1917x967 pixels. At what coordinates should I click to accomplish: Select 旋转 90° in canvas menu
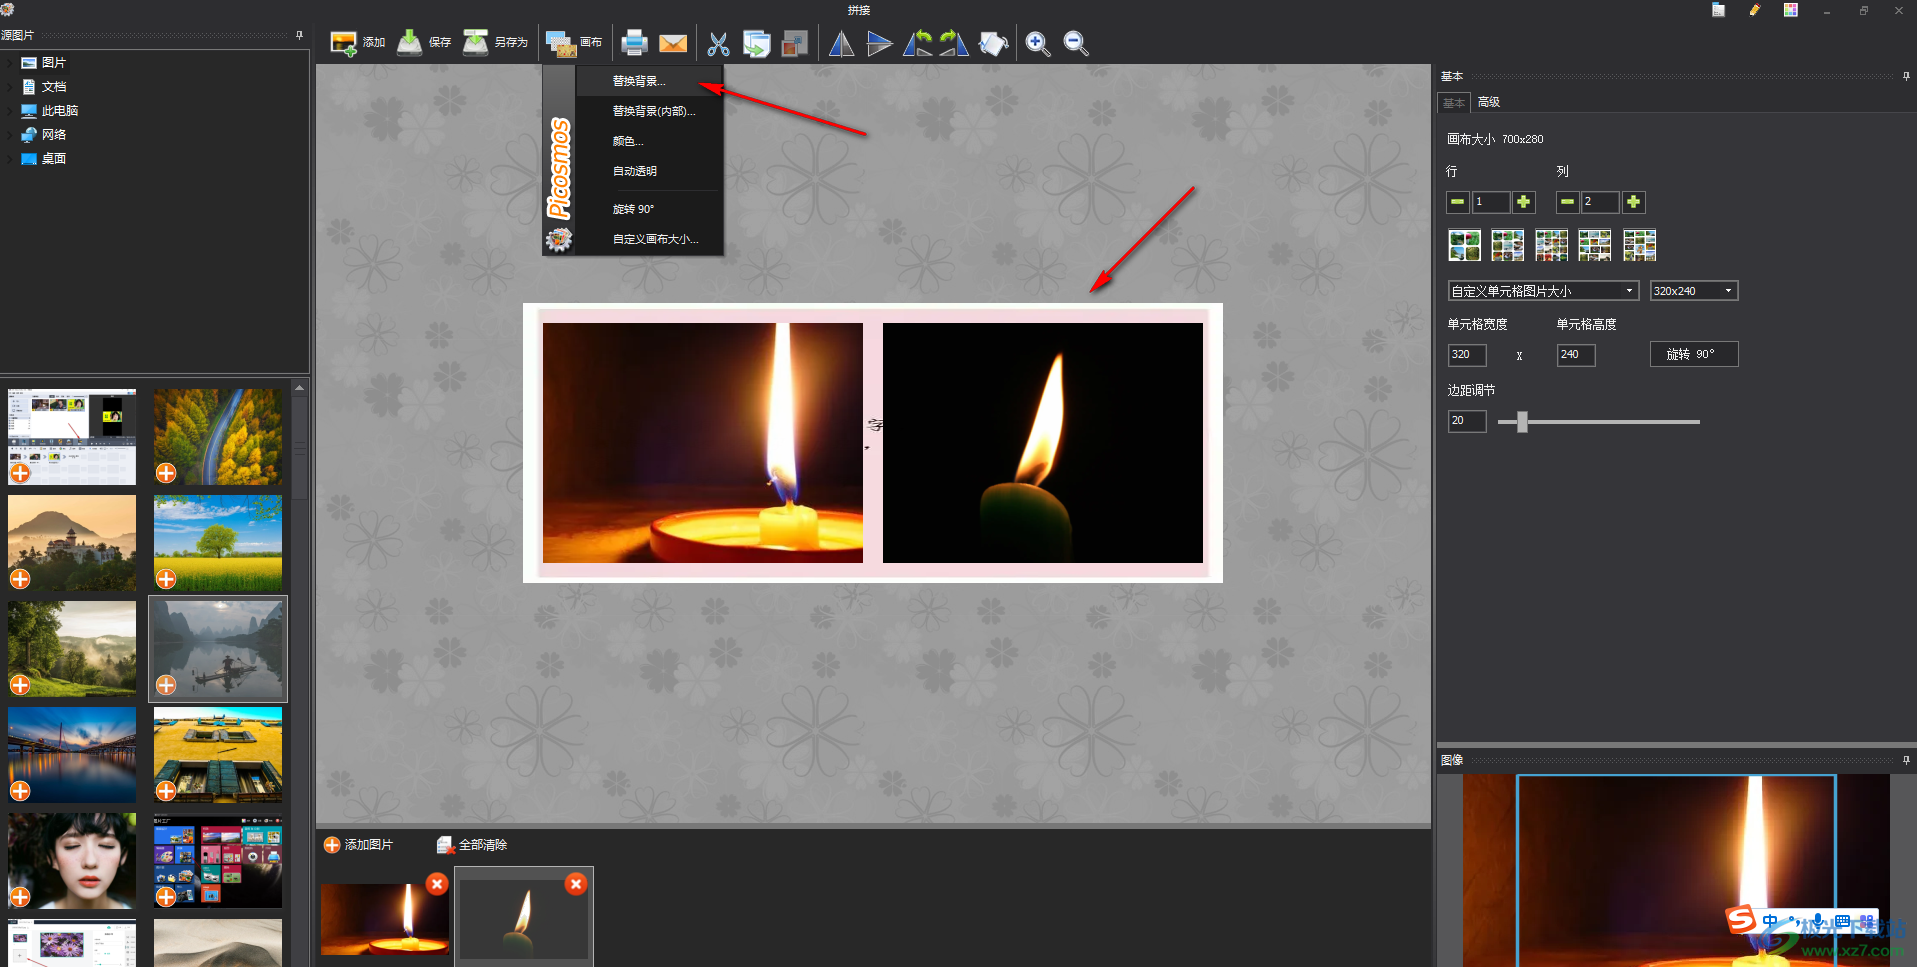[x=648, y=209]
